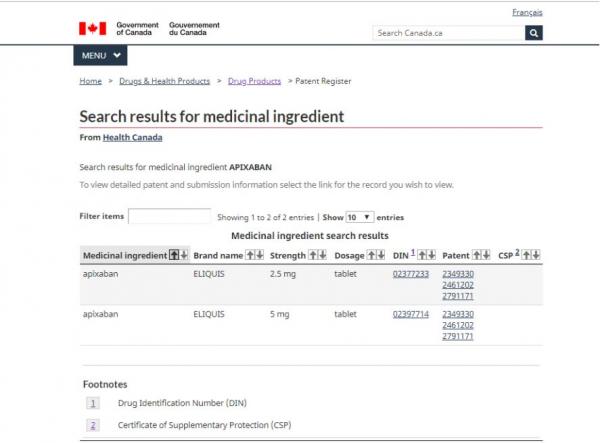Sort Brand name column descending arrow
600x443 pixels.
(260, 255)
